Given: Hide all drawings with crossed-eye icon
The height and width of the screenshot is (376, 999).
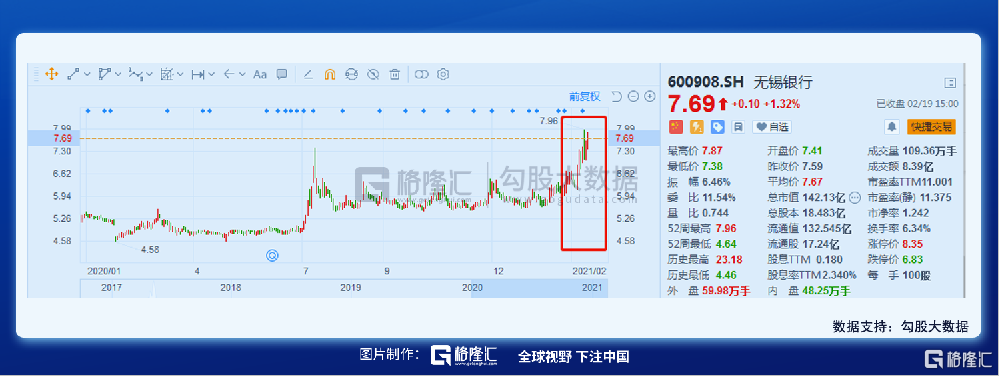Looking at the screenshot, I should 373,75.
